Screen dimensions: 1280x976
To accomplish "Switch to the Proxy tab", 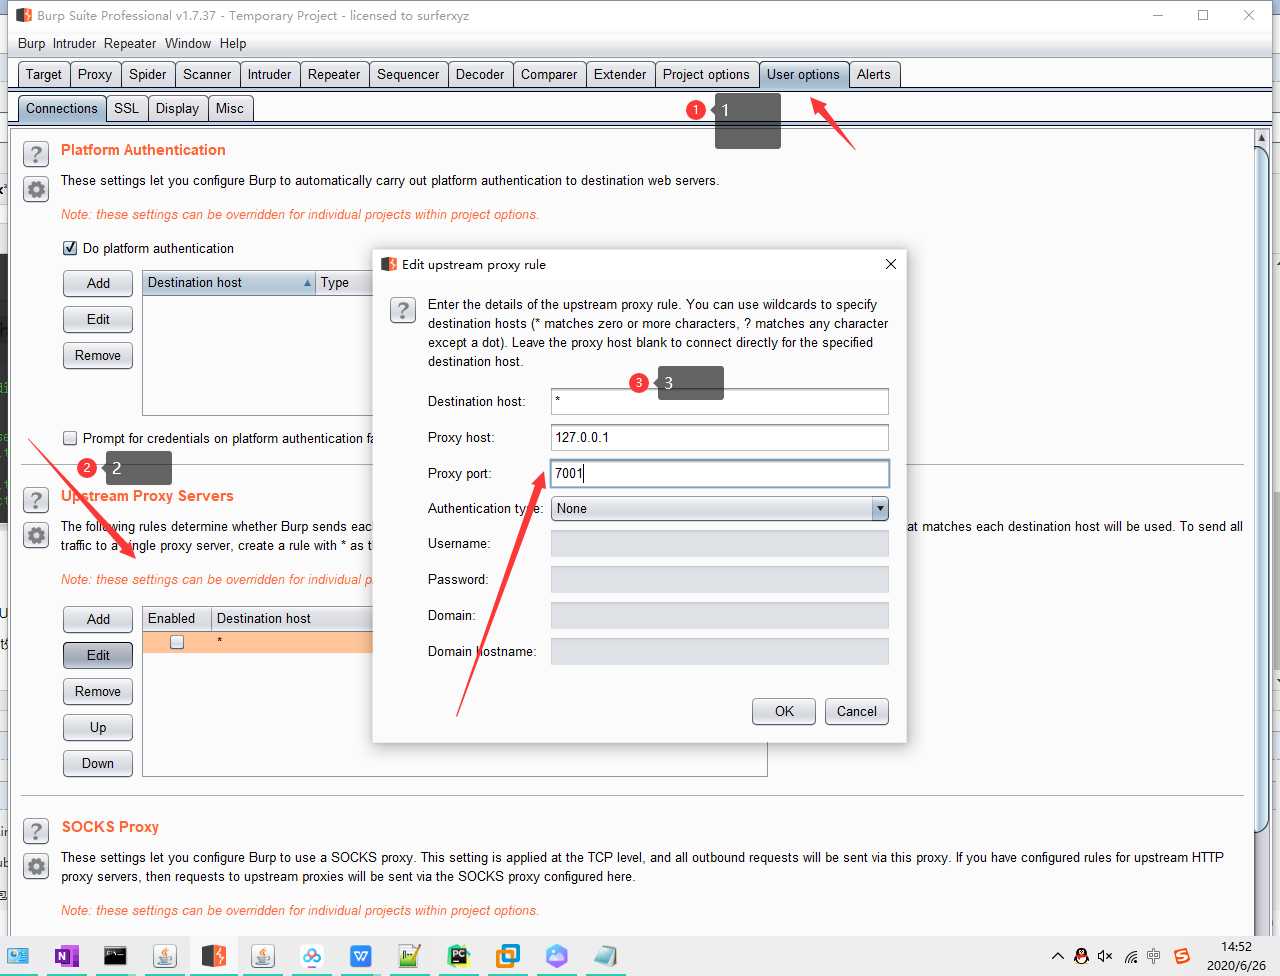I will [95, 74].
